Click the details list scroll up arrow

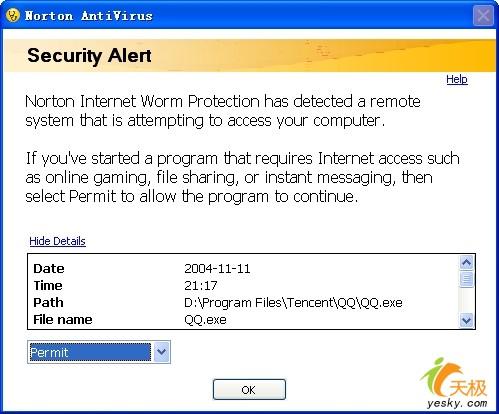(466, 263)
